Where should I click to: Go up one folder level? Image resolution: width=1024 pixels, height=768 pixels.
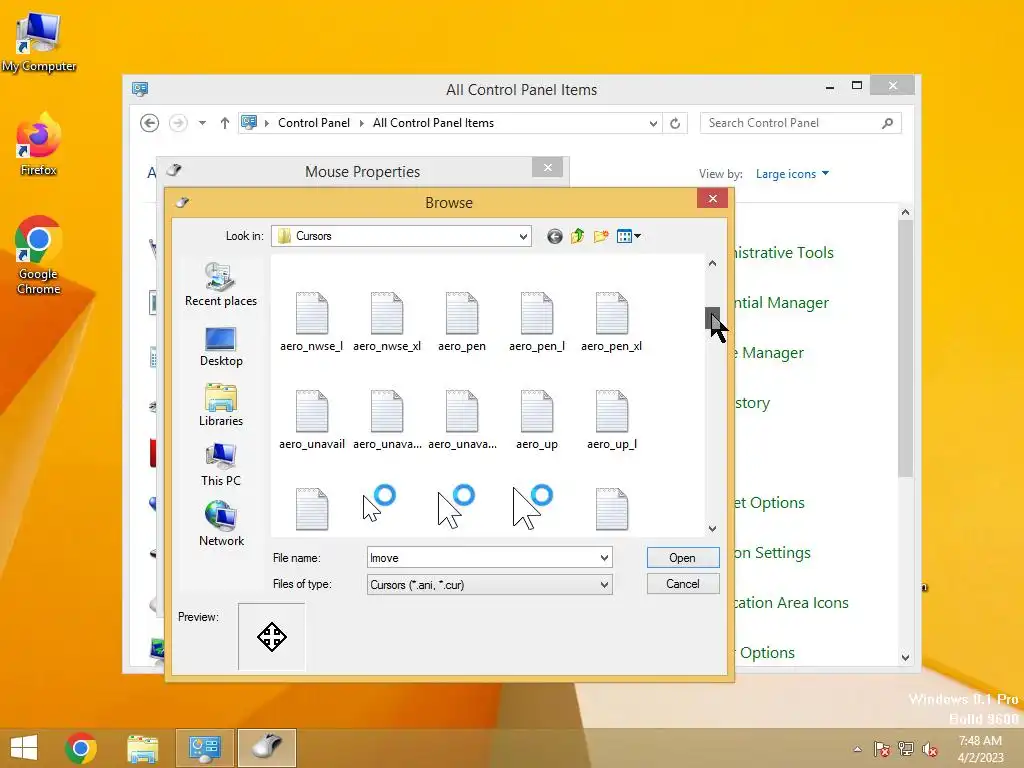[577, 236]
